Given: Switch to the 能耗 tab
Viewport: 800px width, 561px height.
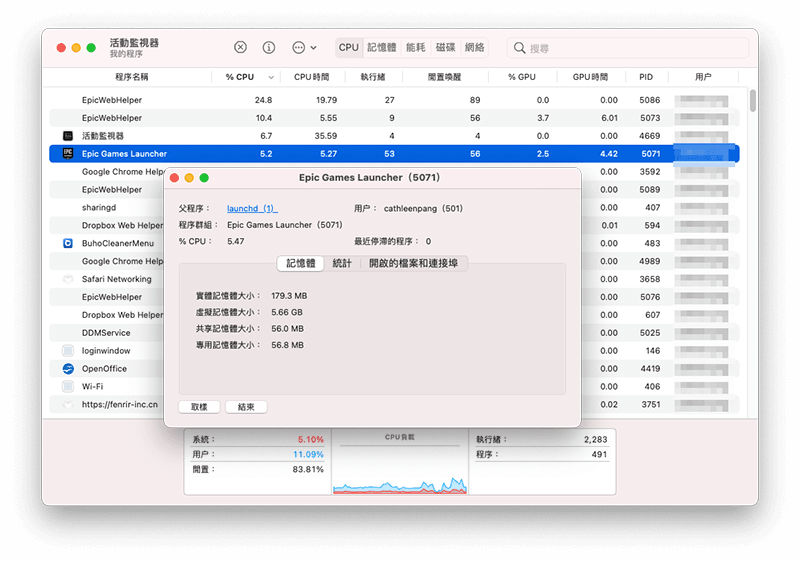Looking at the screenshot, I should click(x=415, y=47).
